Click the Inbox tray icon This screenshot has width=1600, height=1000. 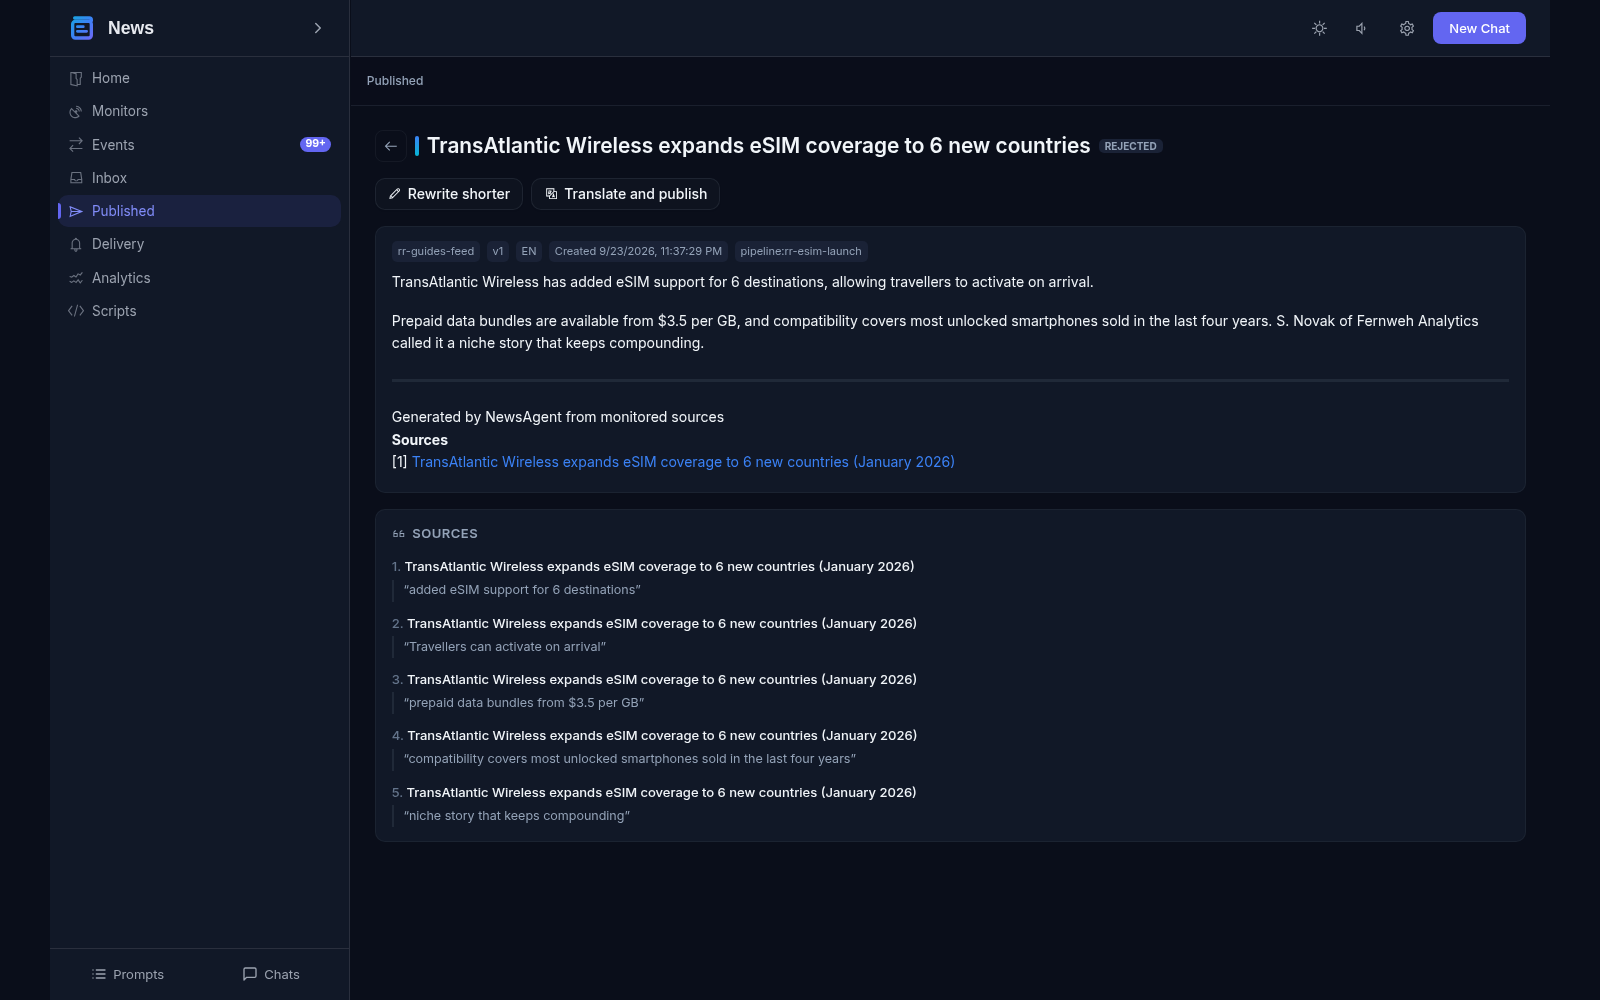point(76,178)
